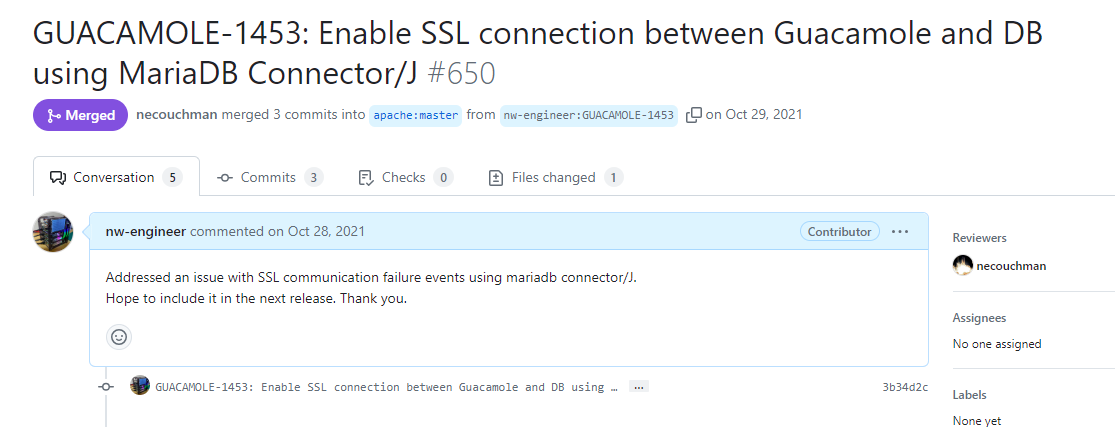Click the commit message GUACAMOLE-1453 link
Viewport: 1115px width, 427px height.
pyautogui.click(x=386, y=387)
